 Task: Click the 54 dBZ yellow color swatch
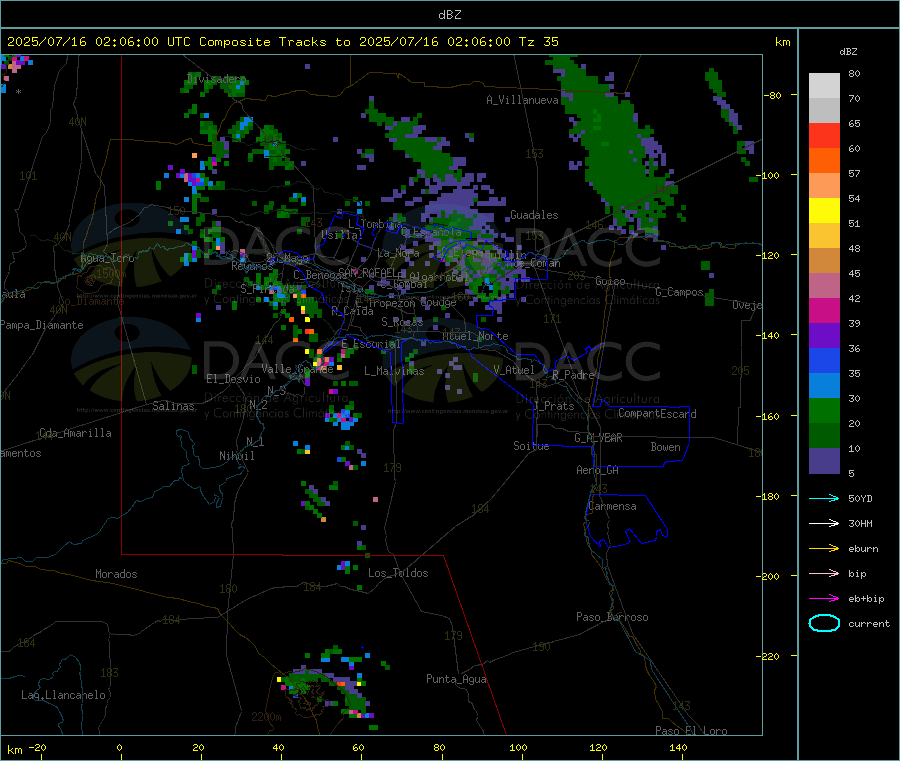coord(824,211)
